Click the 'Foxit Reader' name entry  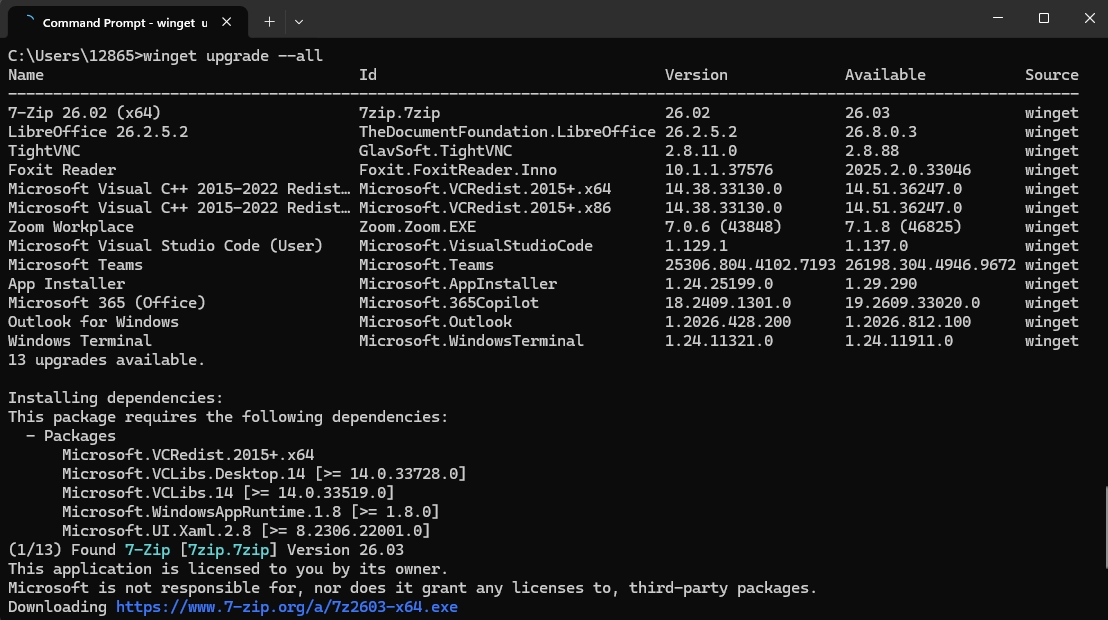62,170
